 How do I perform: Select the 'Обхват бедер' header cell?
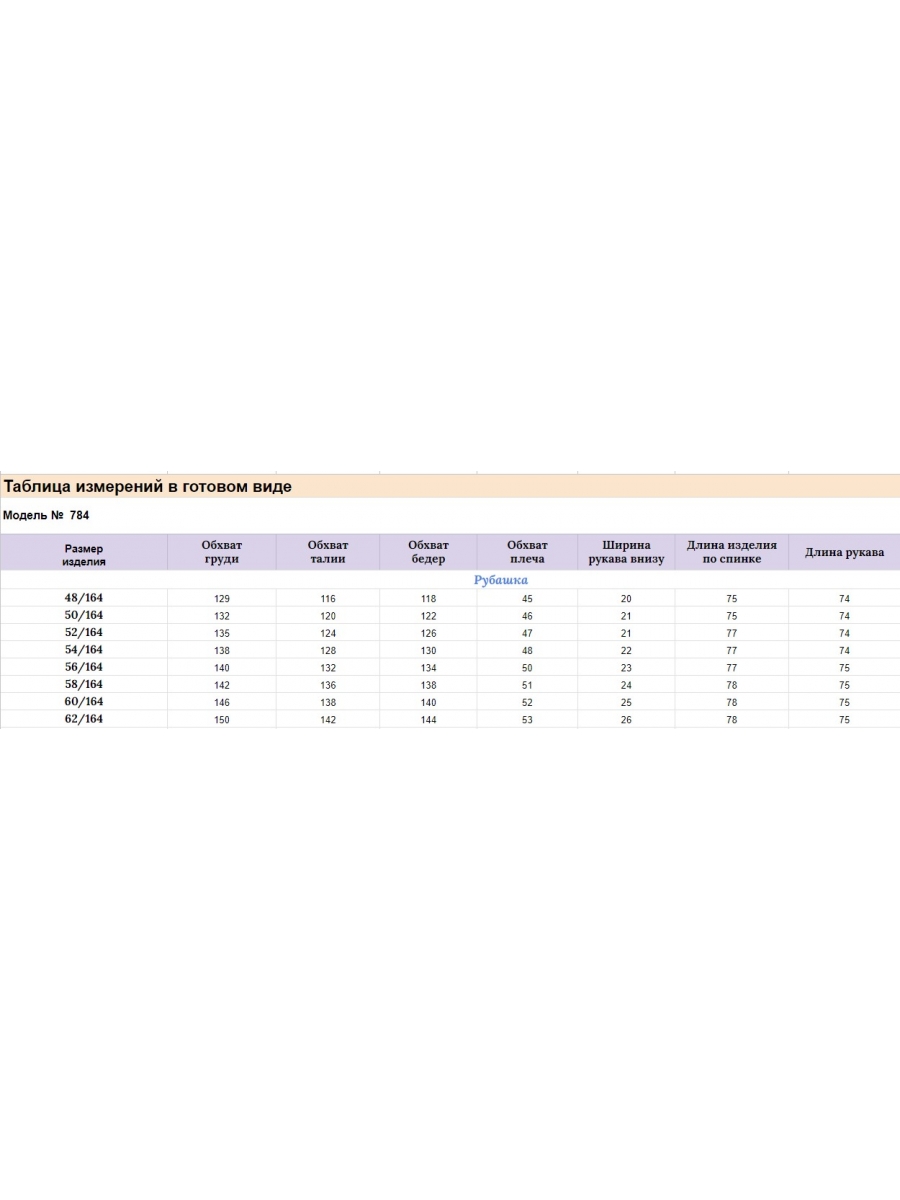pos(428,552)
